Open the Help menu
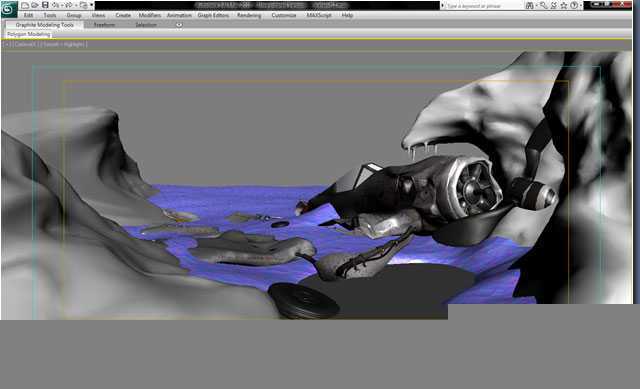 [x=347, y=15]
